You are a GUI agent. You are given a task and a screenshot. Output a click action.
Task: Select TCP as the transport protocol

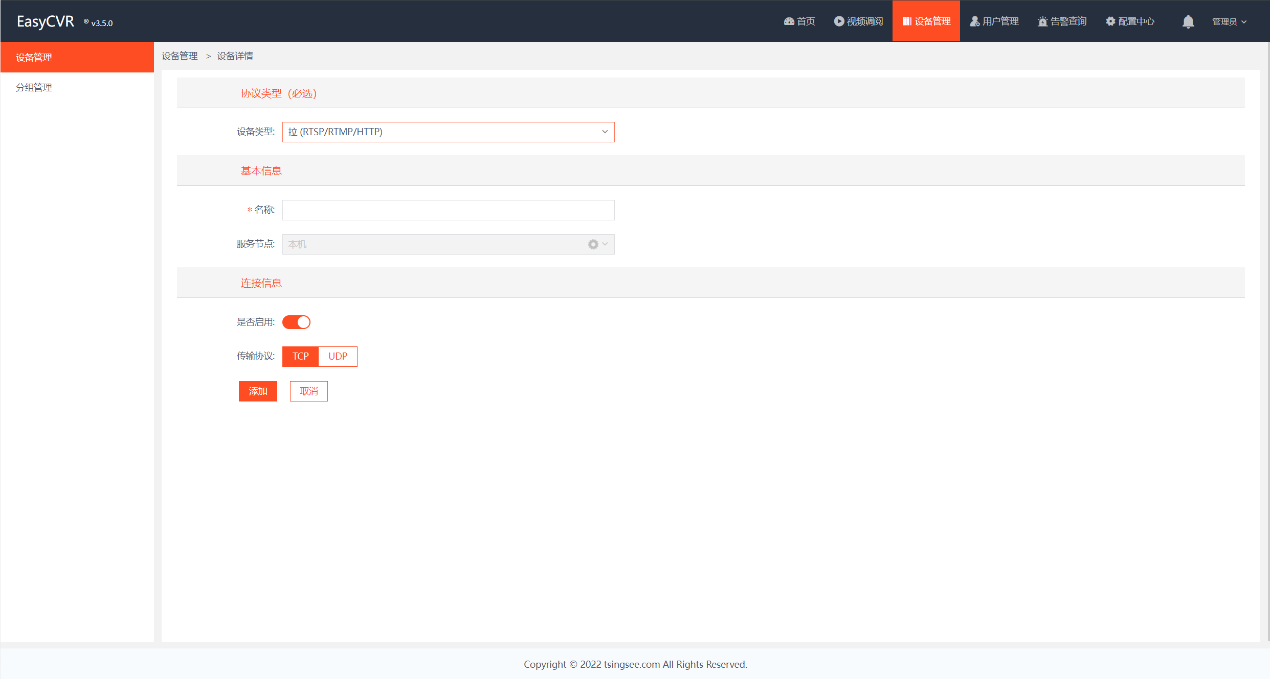[301, 357]
